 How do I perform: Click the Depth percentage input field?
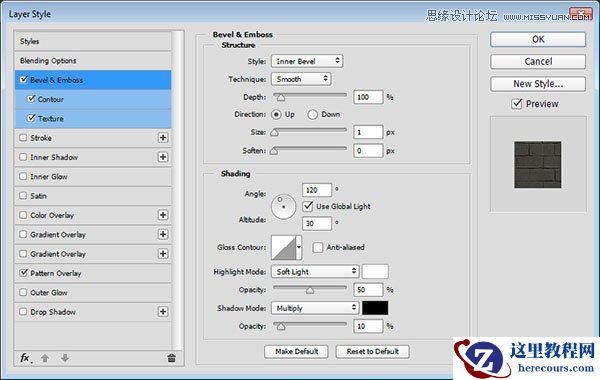pos(368,97)
